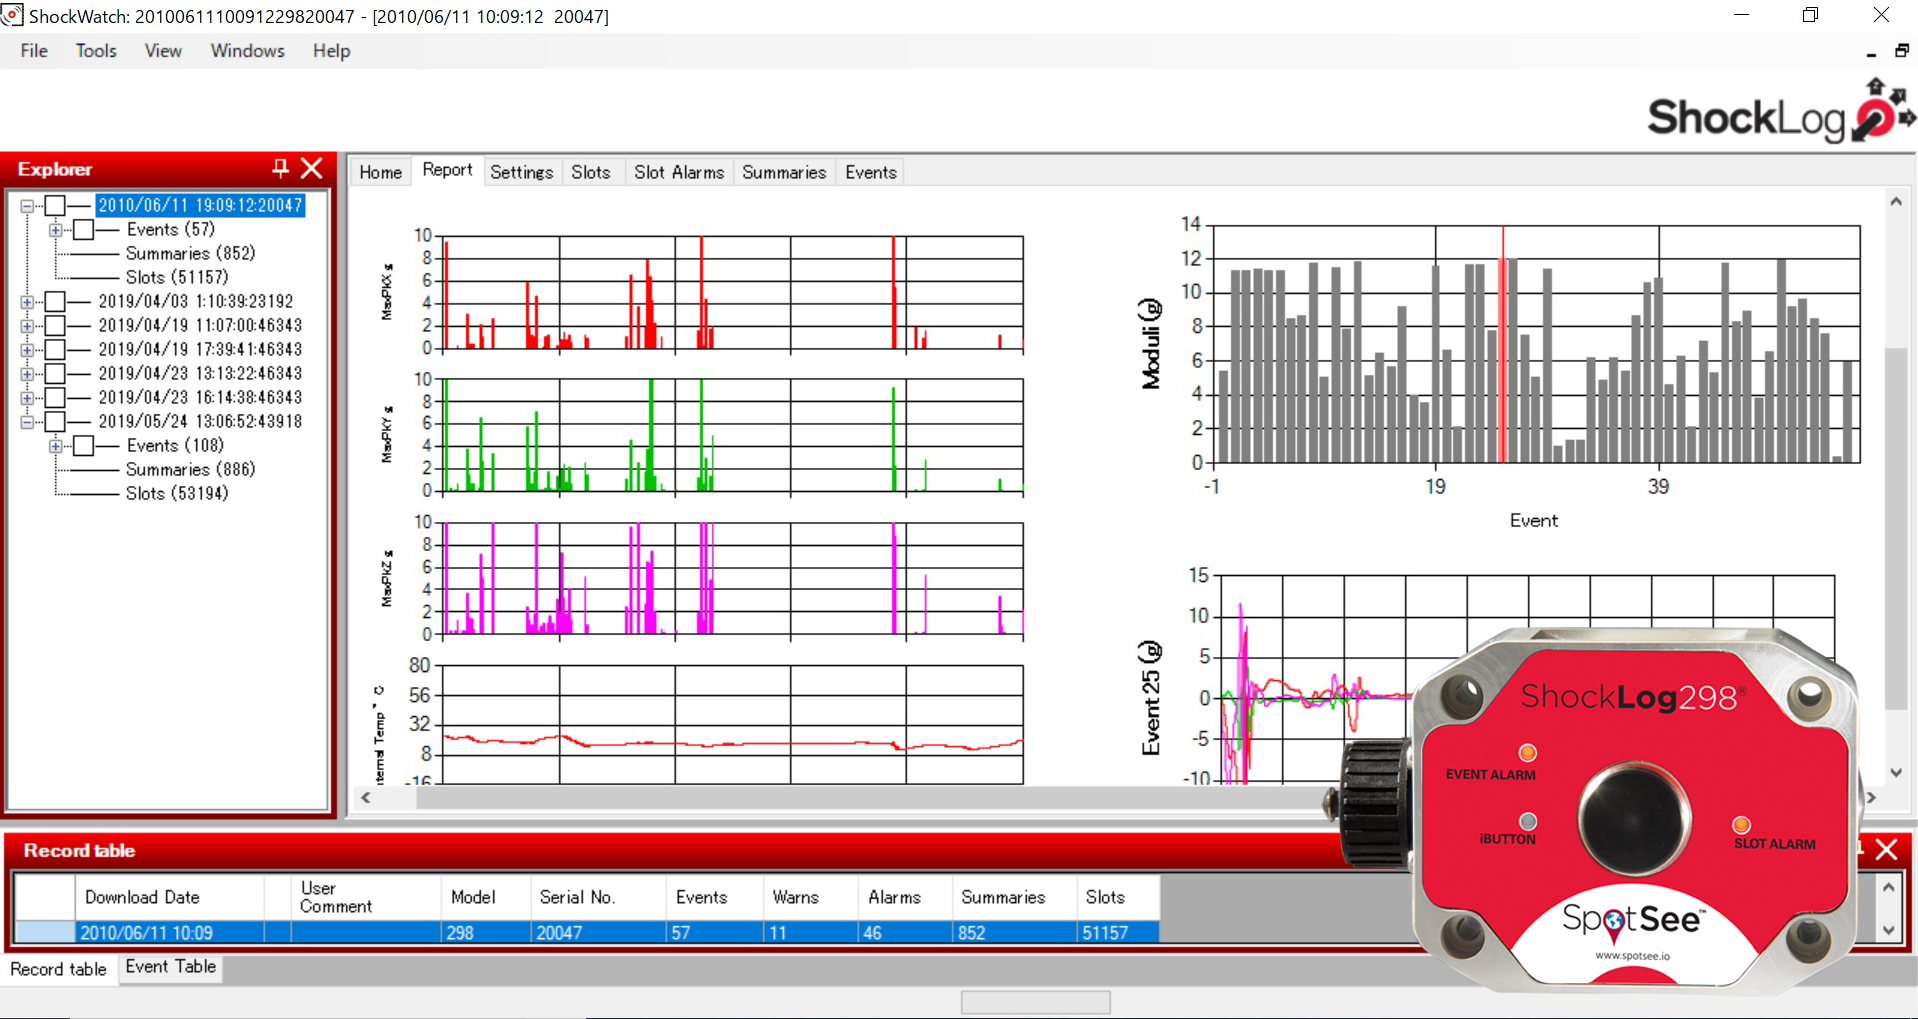The image size is (1918, 1019).
Task: Select the Slots (53194) tree item
Action: [177, 493]
